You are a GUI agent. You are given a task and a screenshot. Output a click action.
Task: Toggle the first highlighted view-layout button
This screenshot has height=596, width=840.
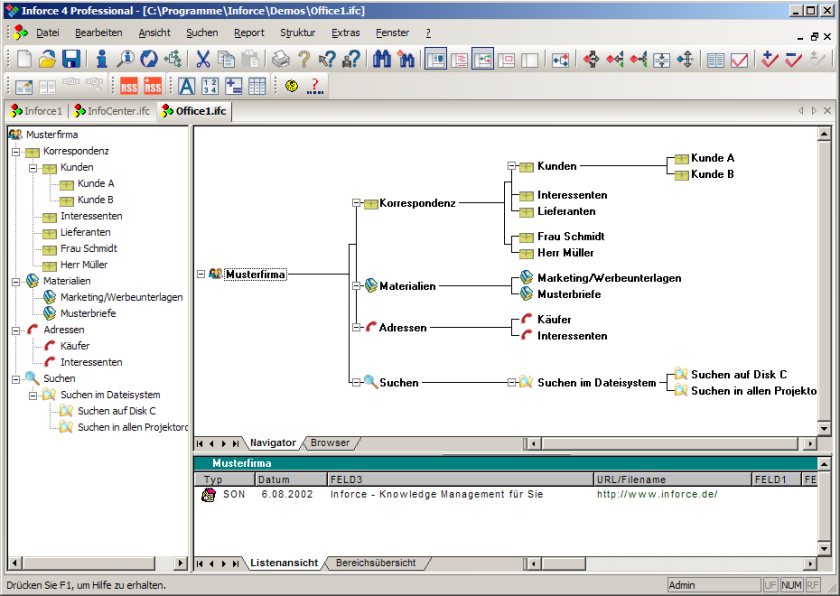[436, 60]
